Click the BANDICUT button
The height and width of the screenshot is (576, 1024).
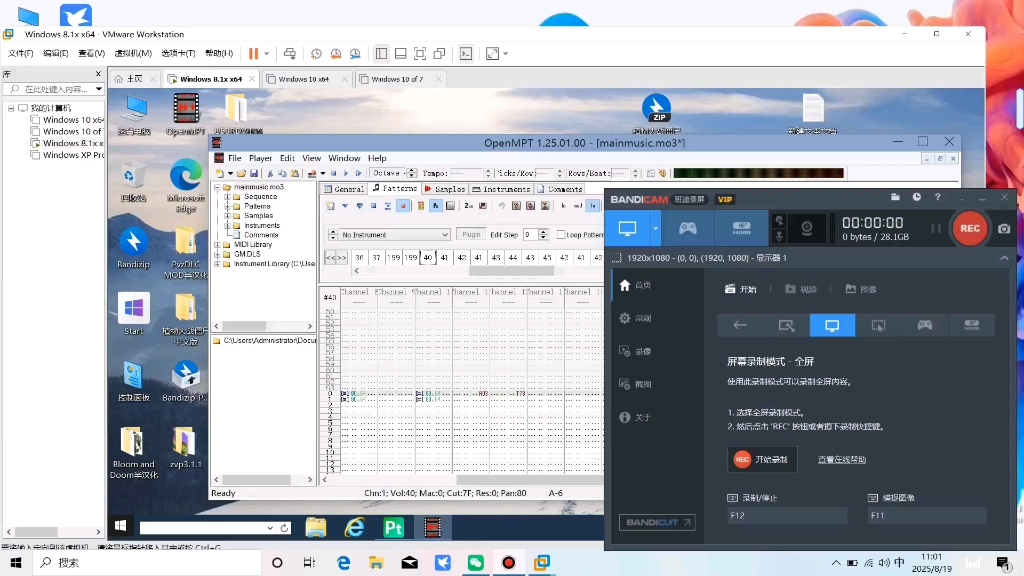(x=657, y=522)
